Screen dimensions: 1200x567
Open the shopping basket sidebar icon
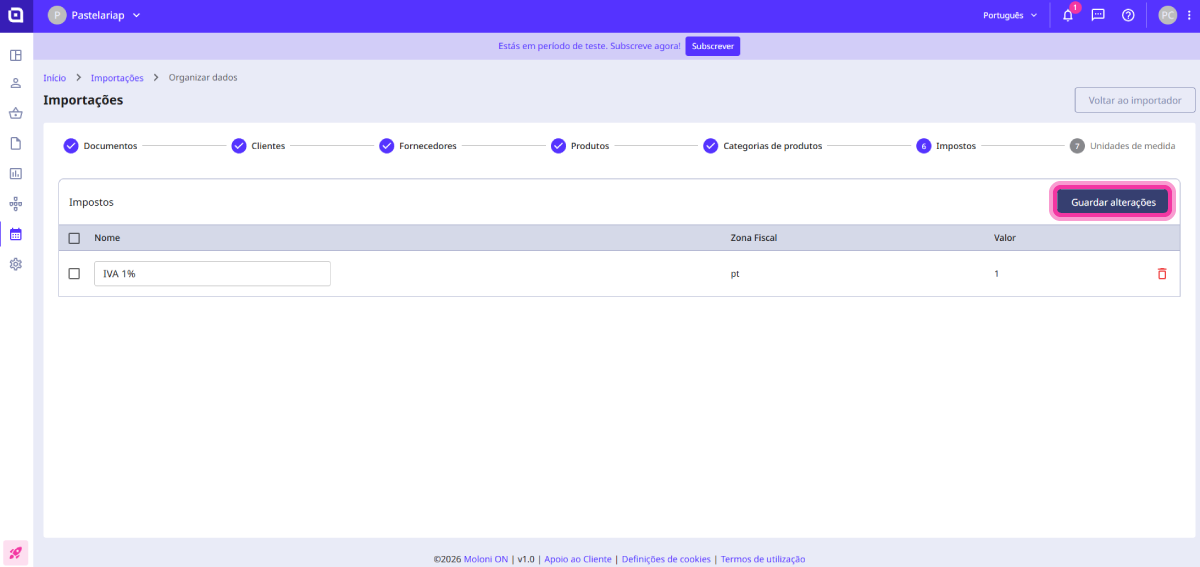(16, 114)
